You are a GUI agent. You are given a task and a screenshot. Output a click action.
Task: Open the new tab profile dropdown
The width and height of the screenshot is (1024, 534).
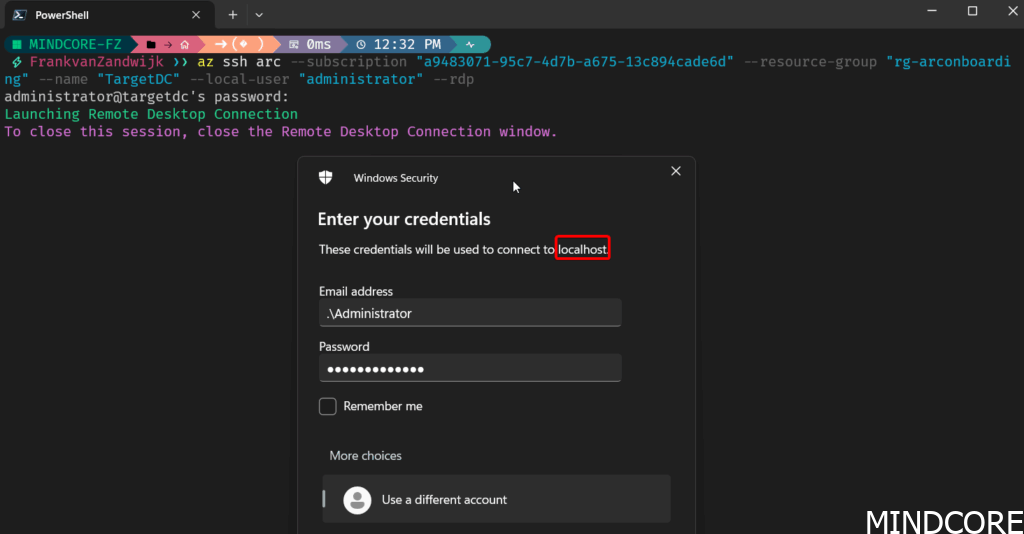pos(259,14)
